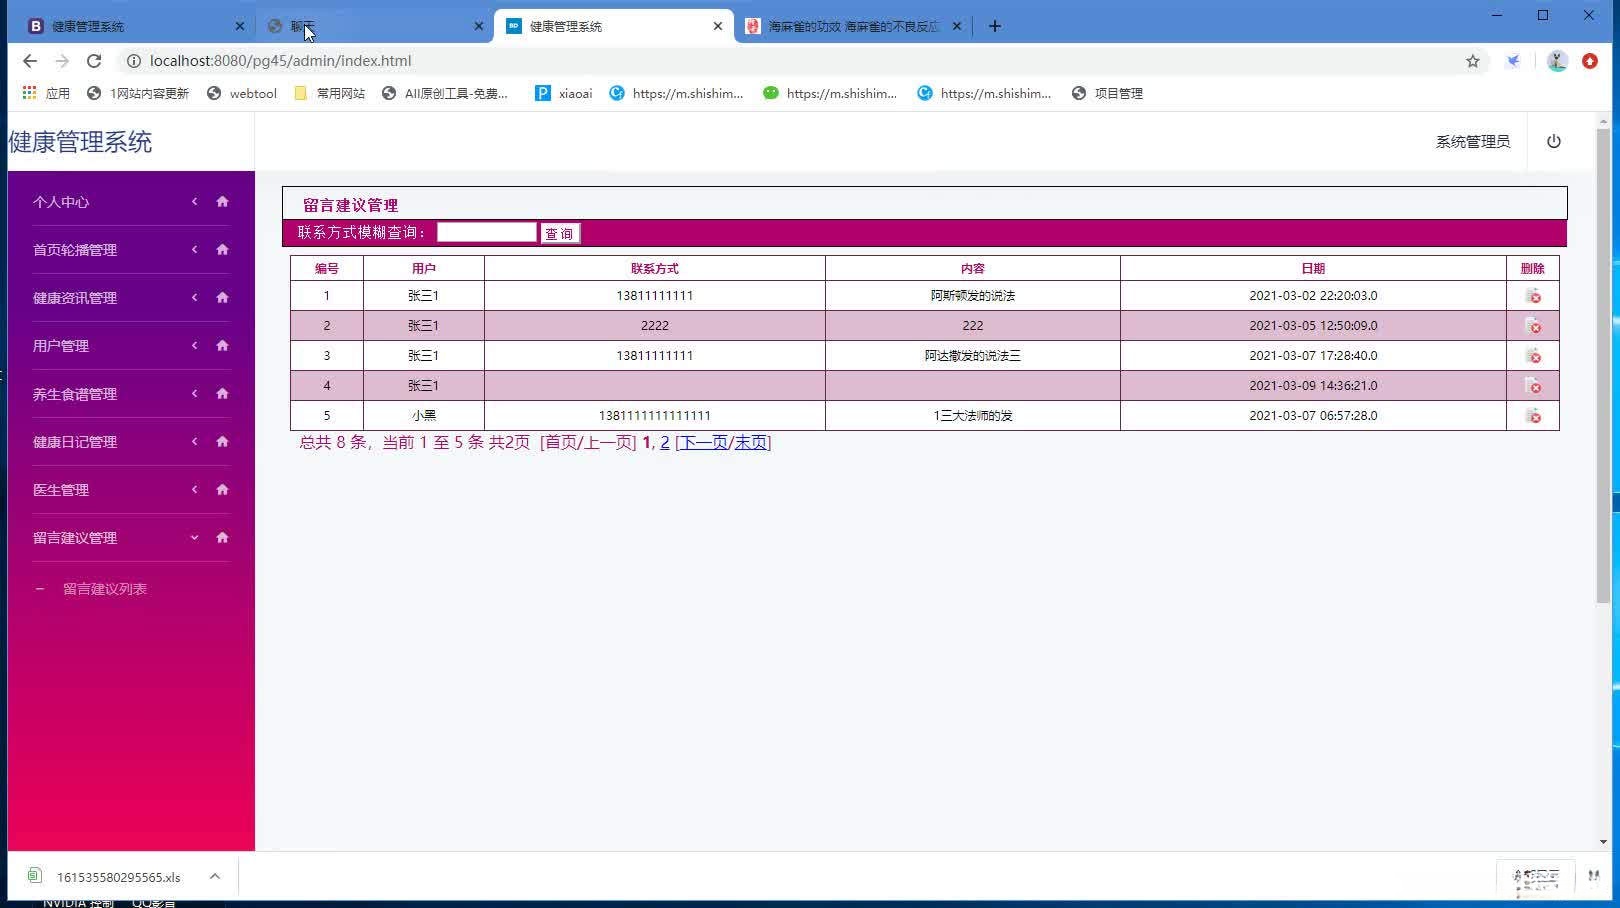Open 医生管理 in the sidebar
The height and width of the screenshot is (908, 1620).
pos(61,490)
